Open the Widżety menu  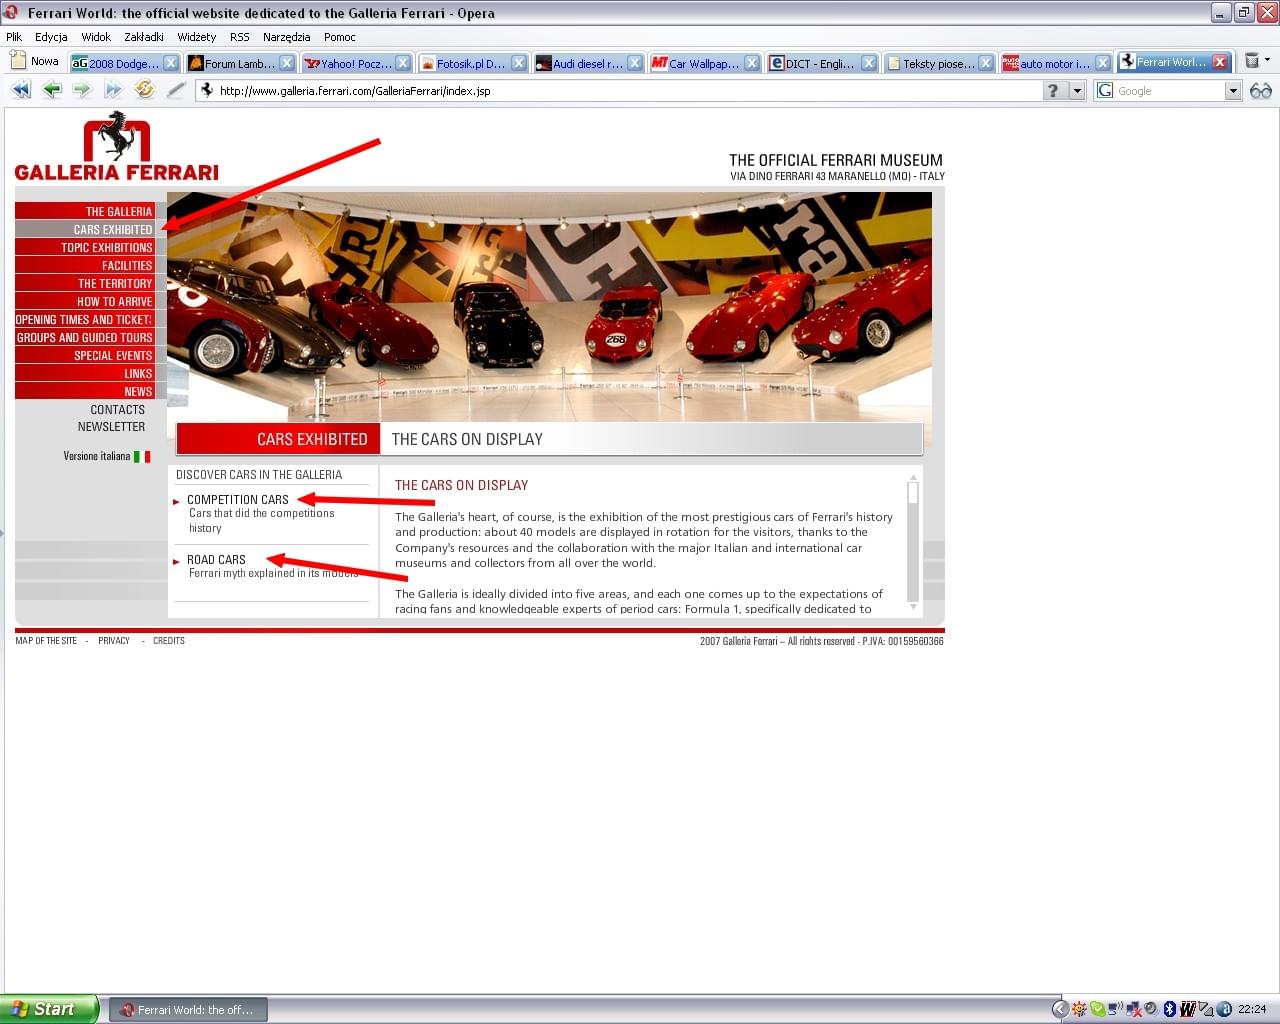pyautogui.click(x=196, y=37)
